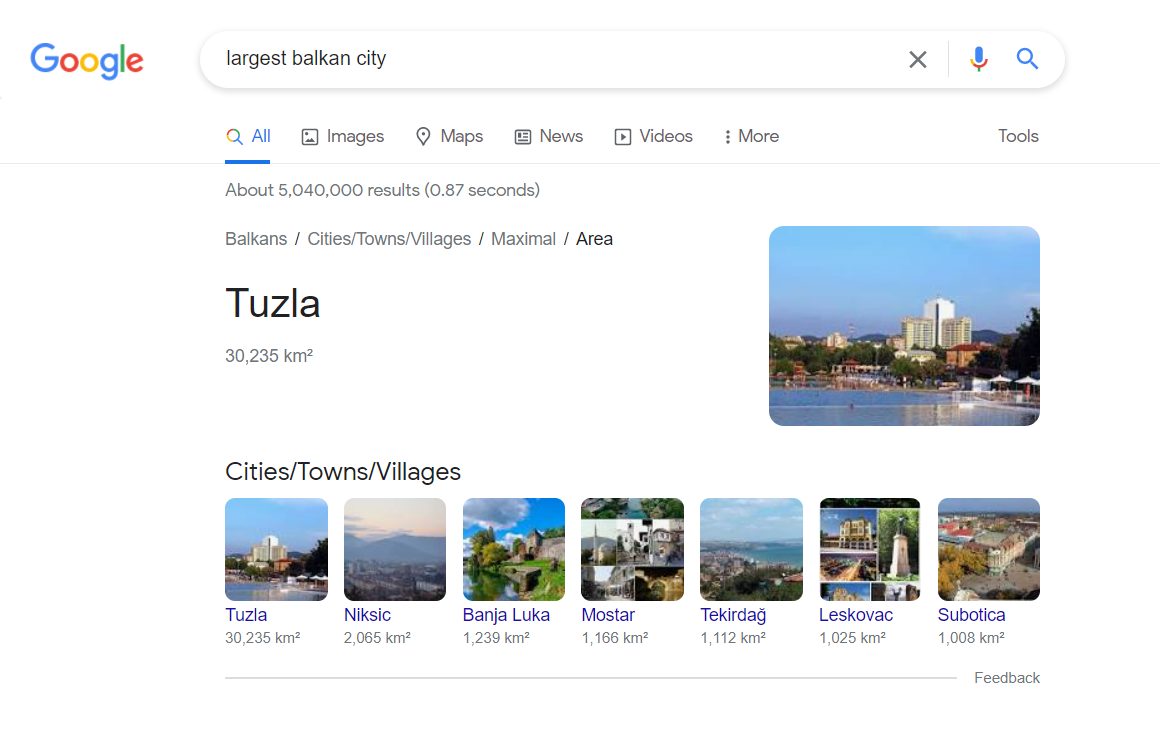Viewport: 1160px width, 741px height.
Task: Open the large Tuzla photo
Action: [x=904, y=326]
